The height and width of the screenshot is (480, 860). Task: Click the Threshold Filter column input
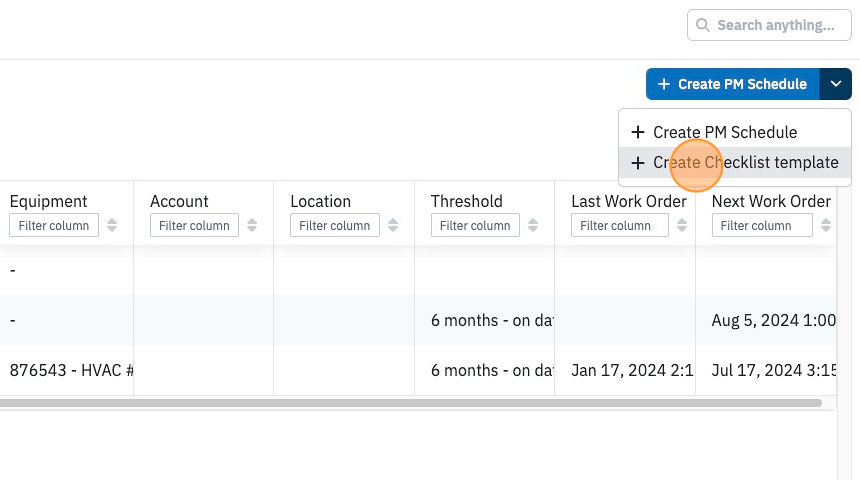(x=475, y=225)
